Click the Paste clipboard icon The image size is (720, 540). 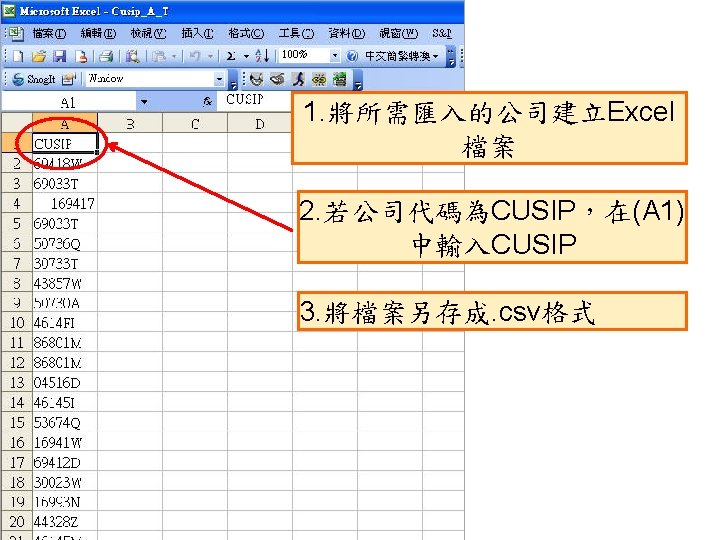coord(159,56)
